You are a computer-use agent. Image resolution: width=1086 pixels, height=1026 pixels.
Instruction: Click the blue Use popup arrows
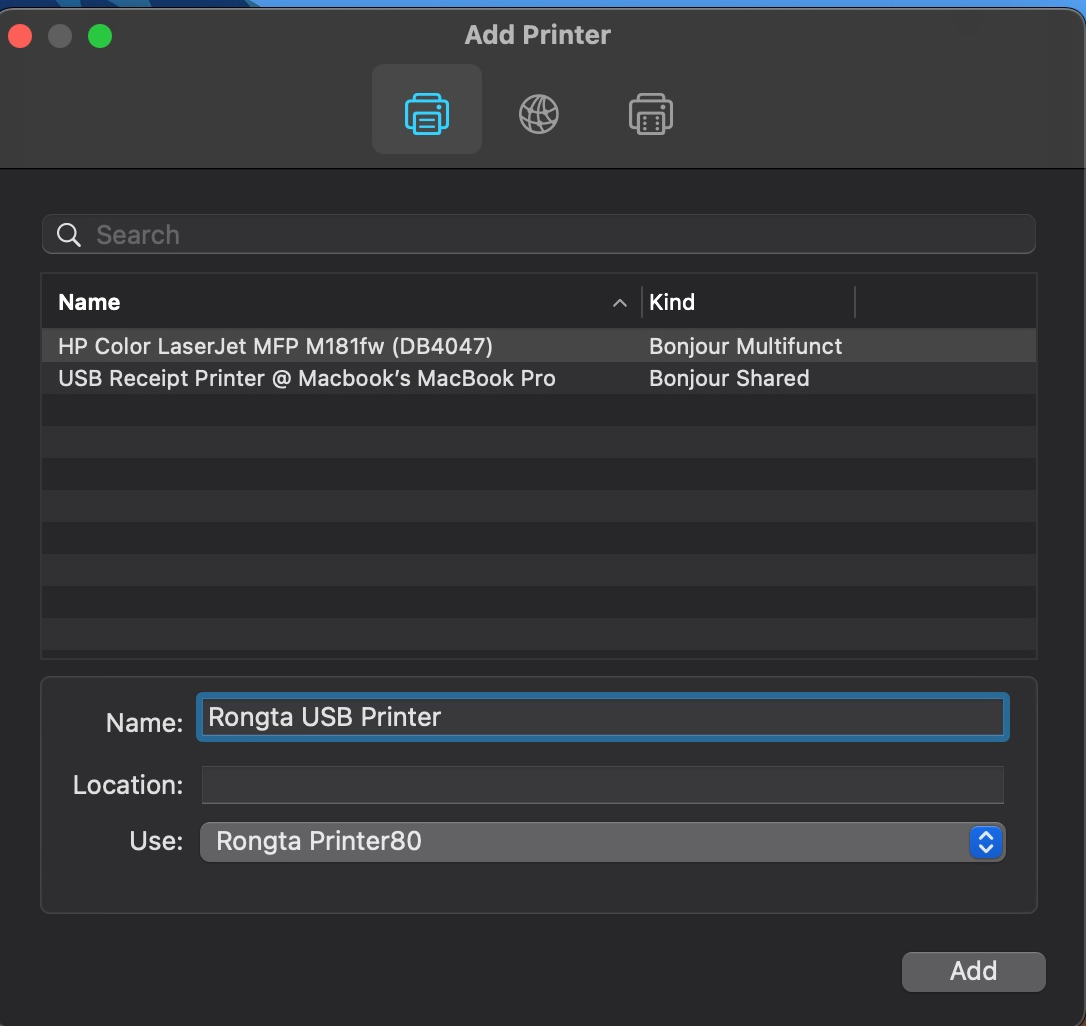[x=986, y=842]
